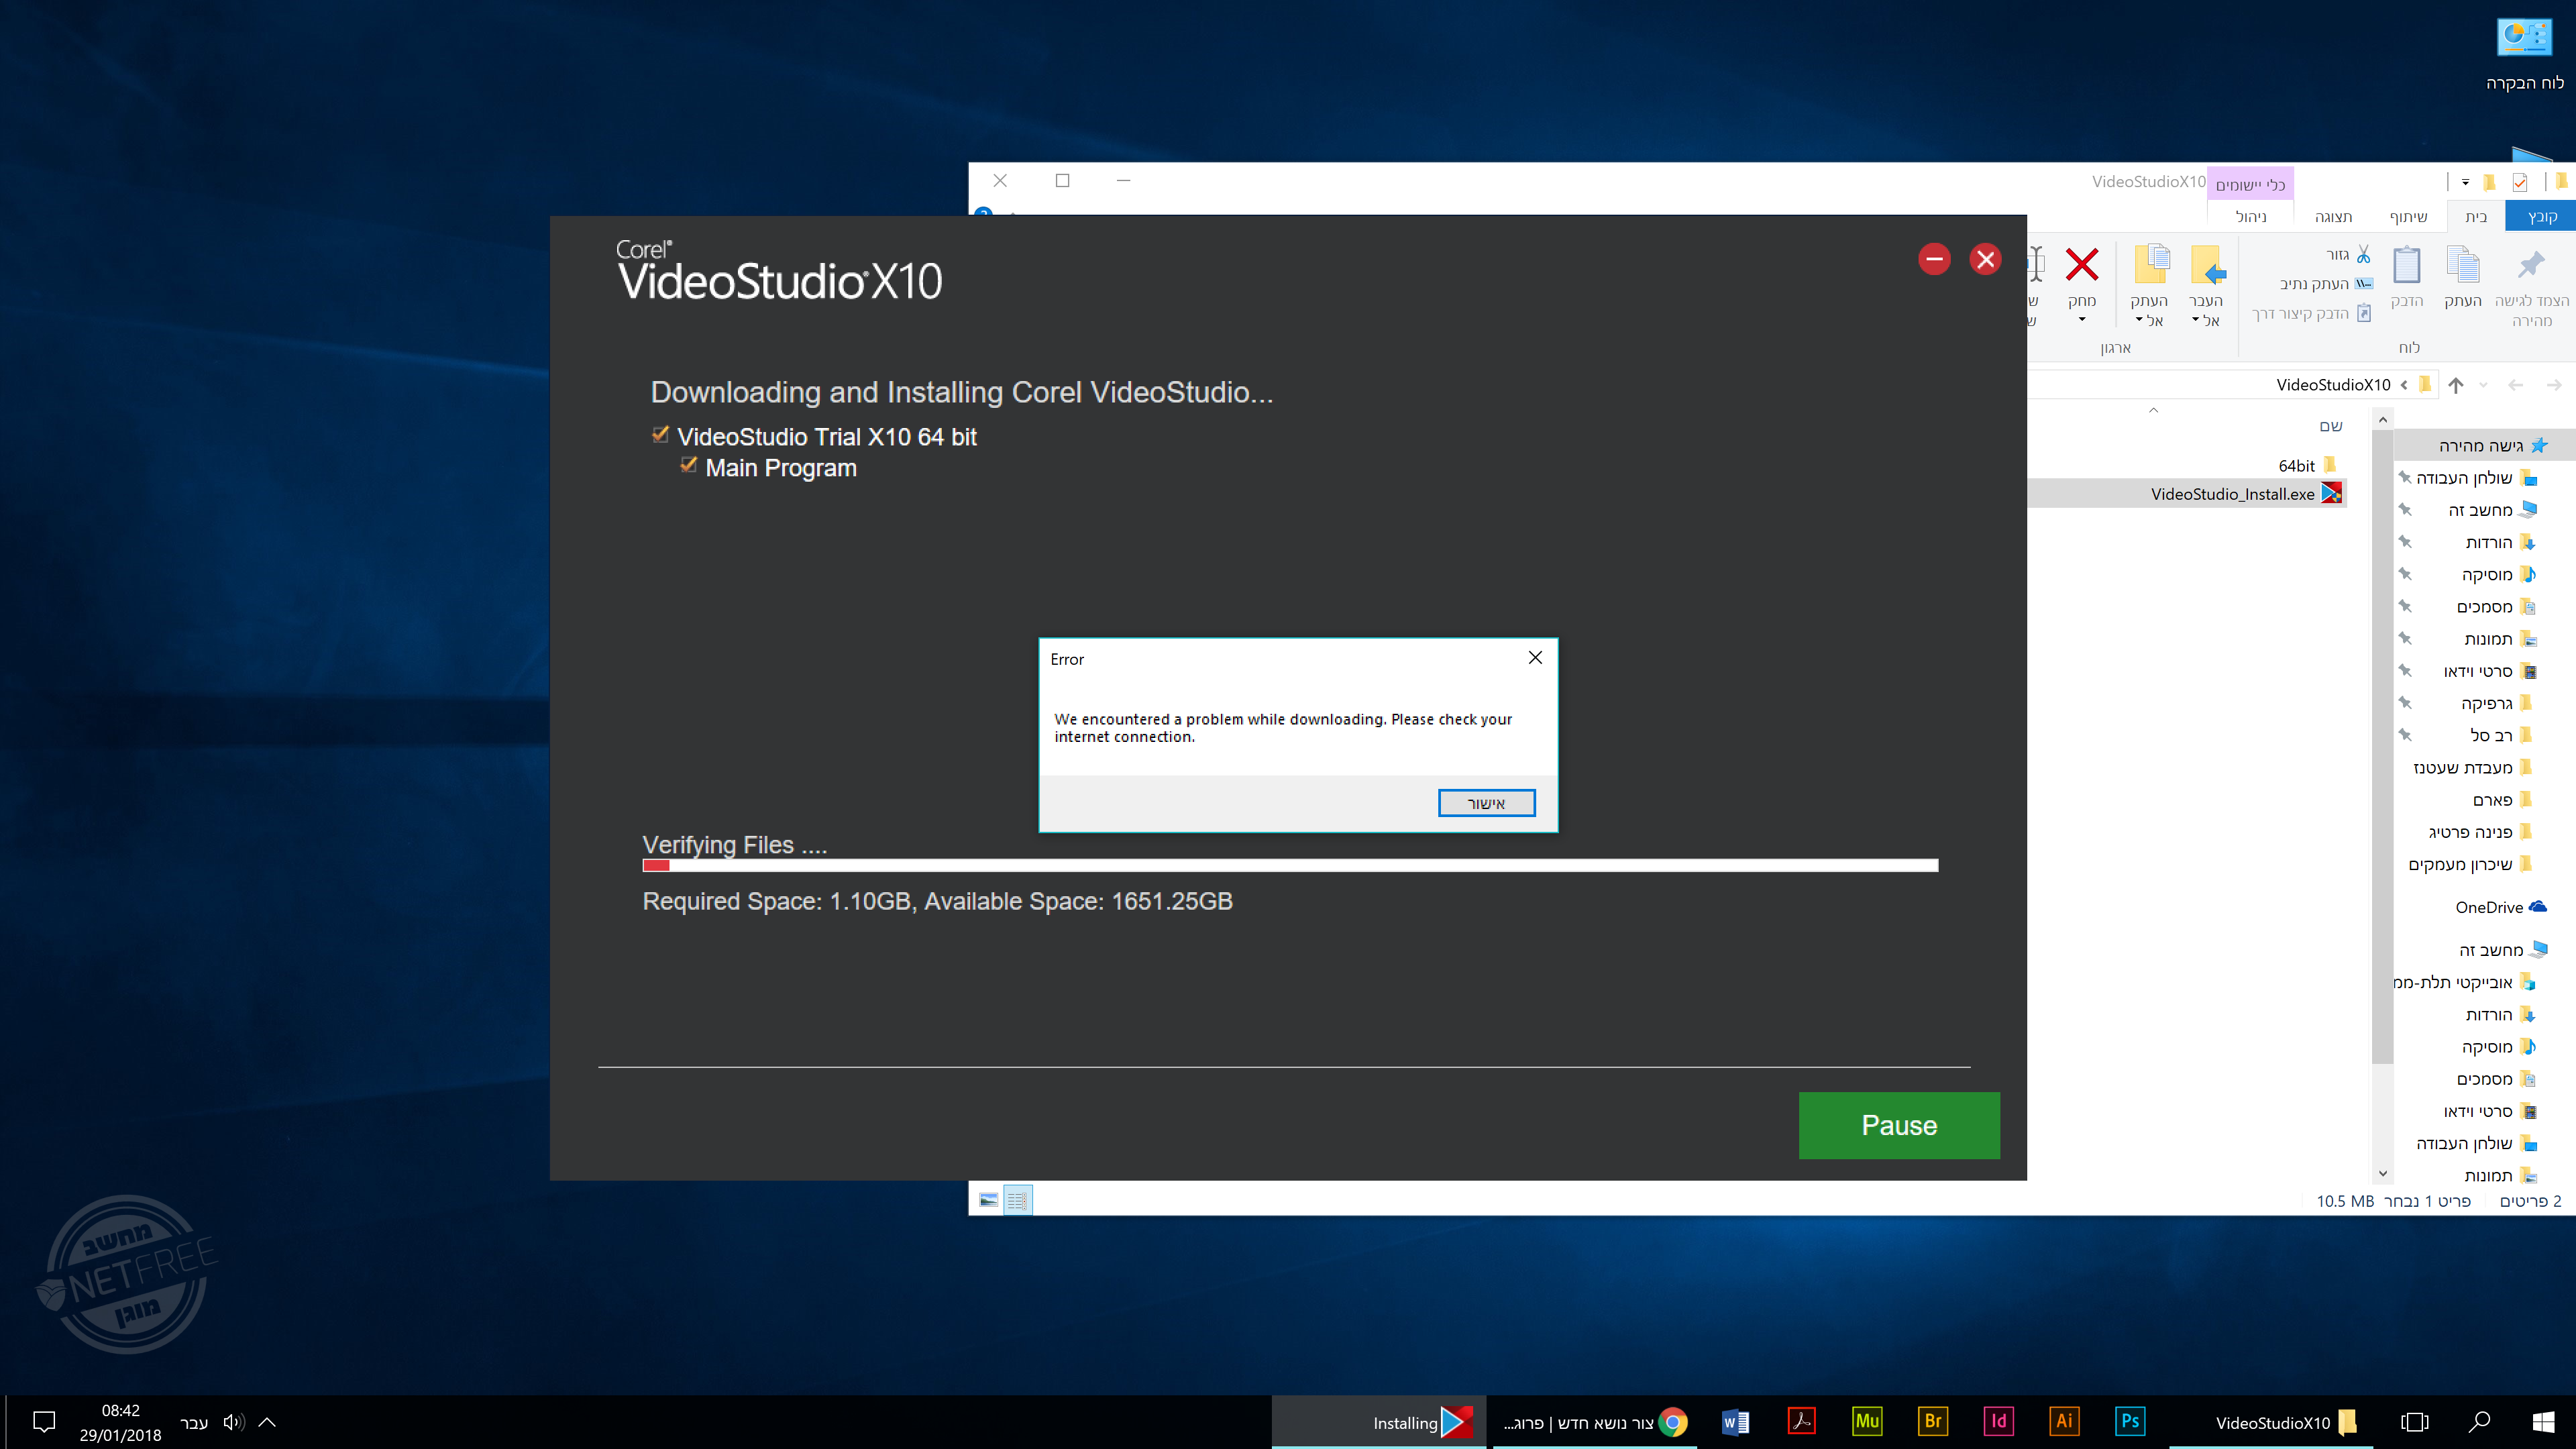Confirm the Error dialog with the אישור button
Viewport: 2576px width, 1449px height.
coord(1486,803)
